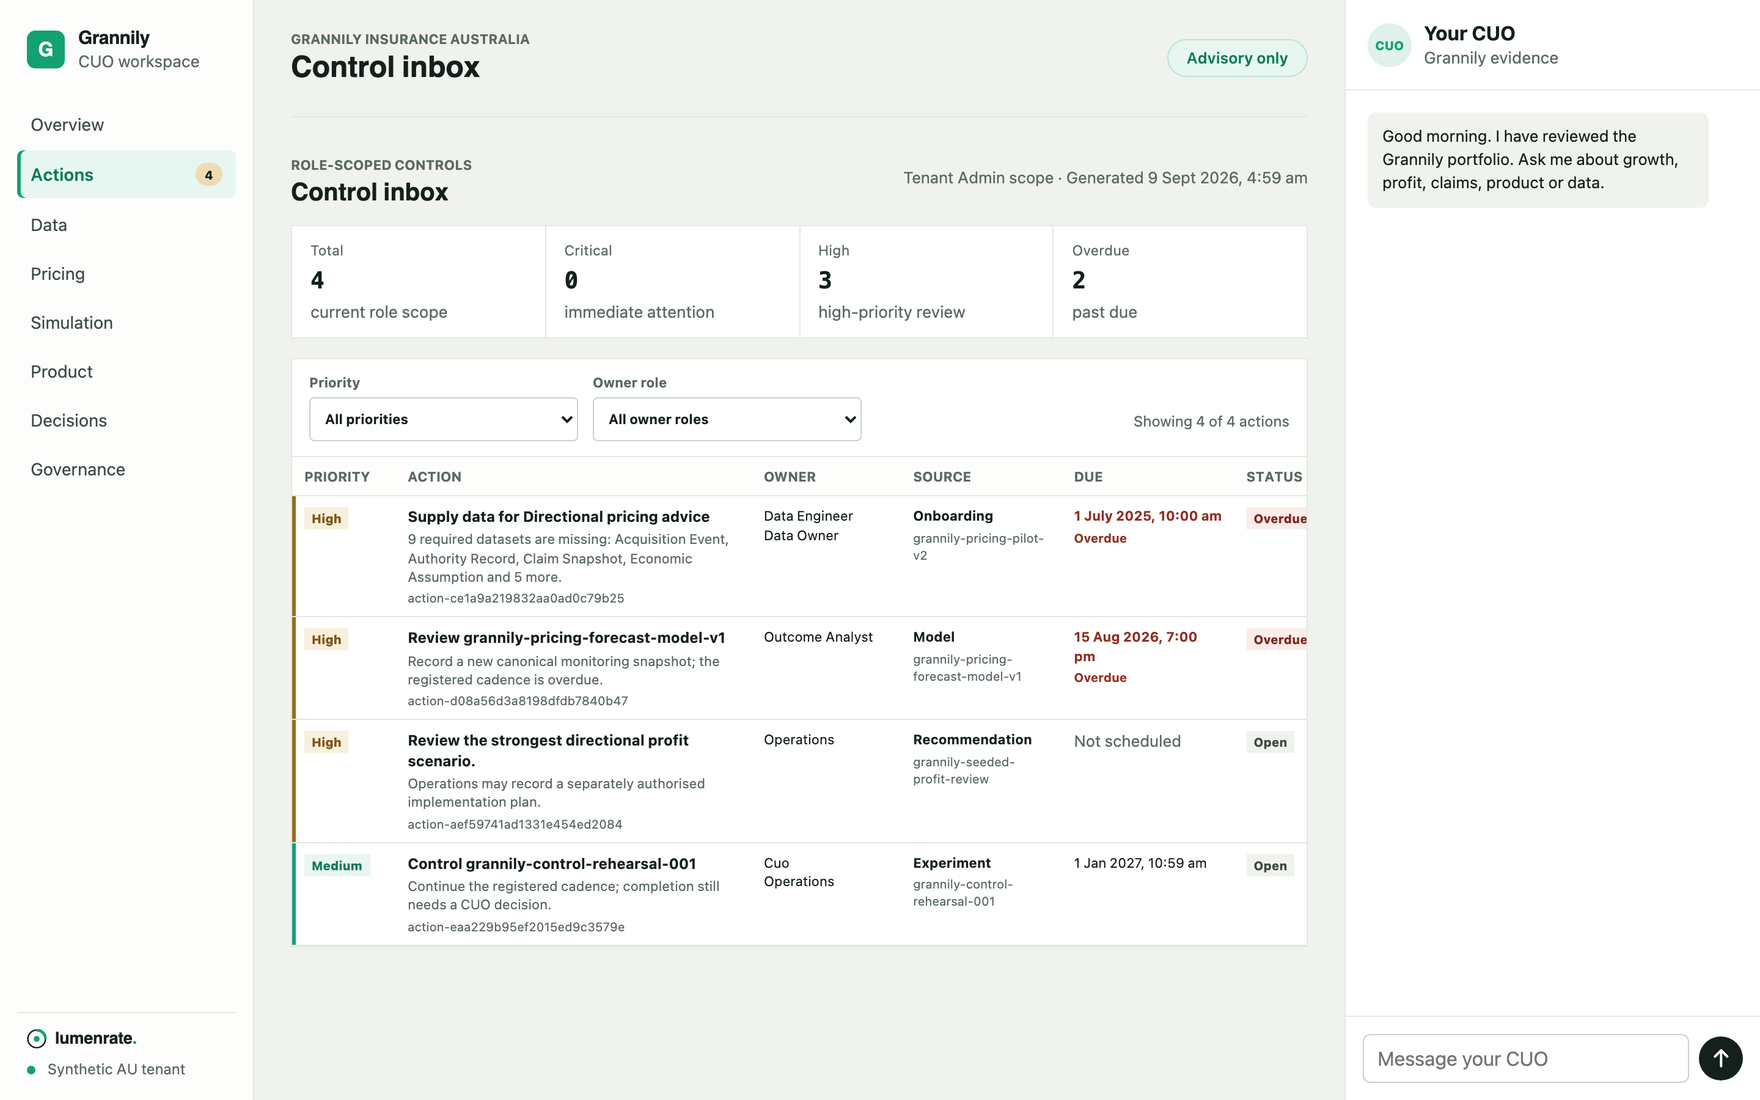Screen dimensions: 1760x1100
Task: Click the ACTION column header
Action: (434, 477)
